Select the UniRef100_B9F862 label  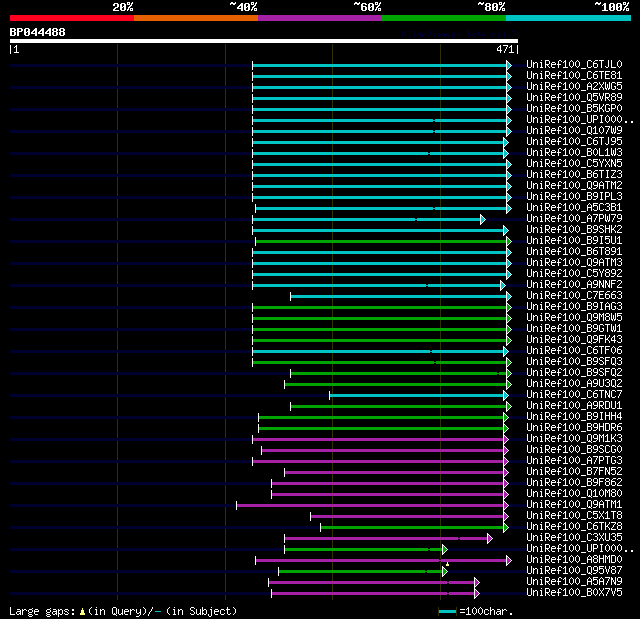(574, 483)
